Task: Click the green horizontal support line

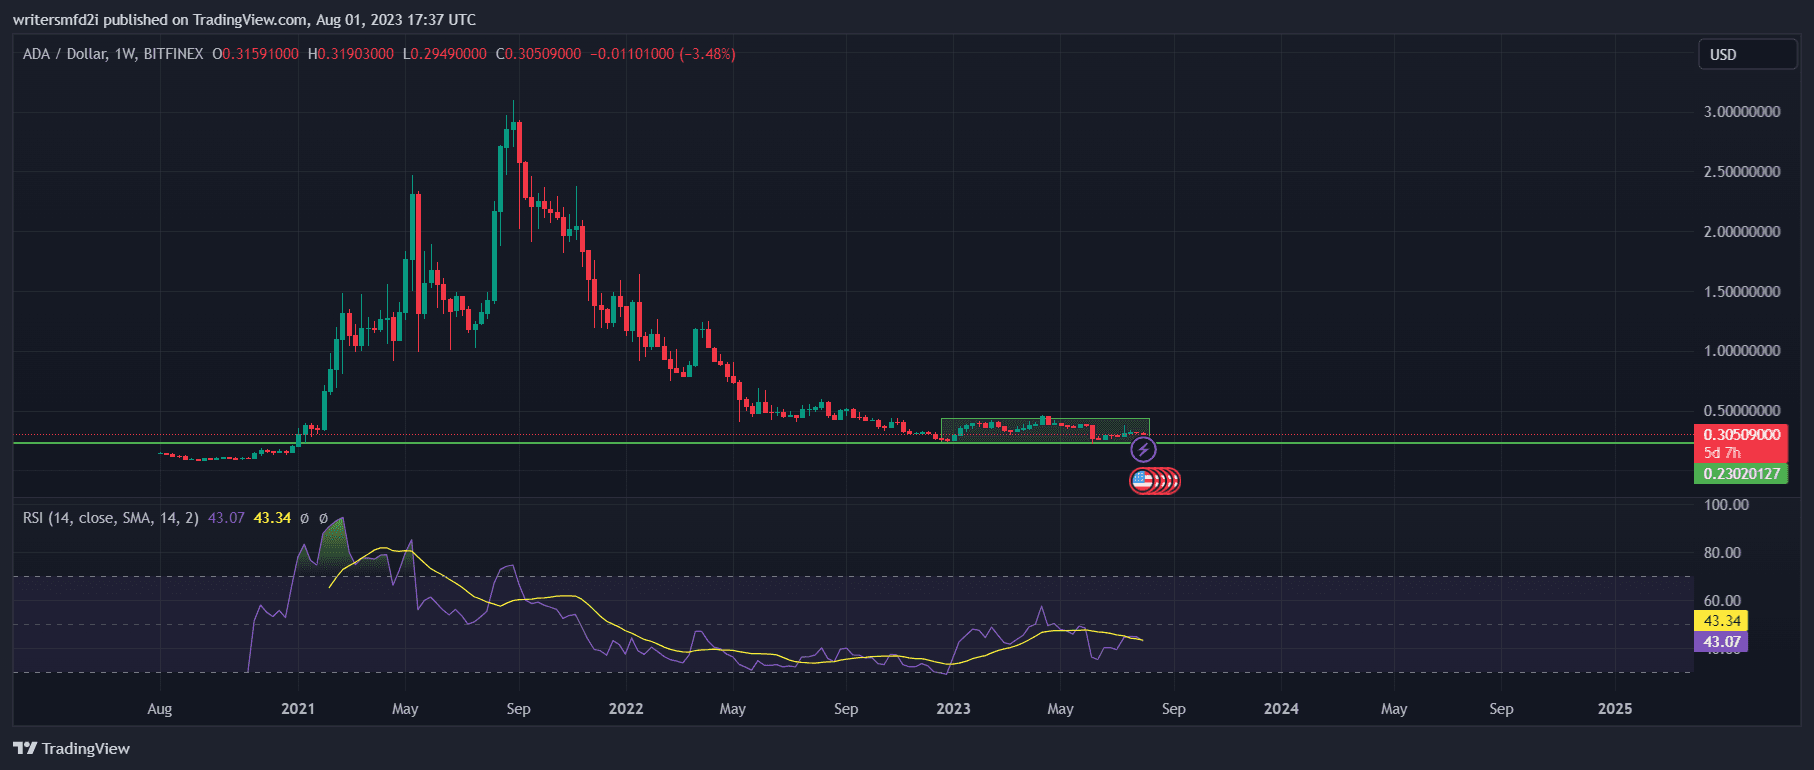Action: (x=600, y=442)
